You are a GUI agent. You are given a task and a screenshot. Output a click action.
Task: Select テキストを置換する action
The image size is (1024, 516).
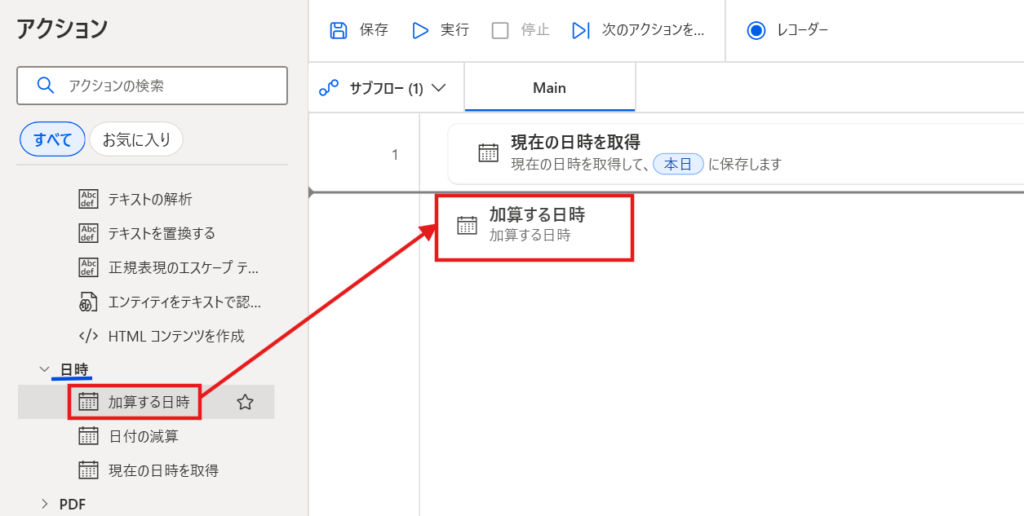(x=161, y=233)
